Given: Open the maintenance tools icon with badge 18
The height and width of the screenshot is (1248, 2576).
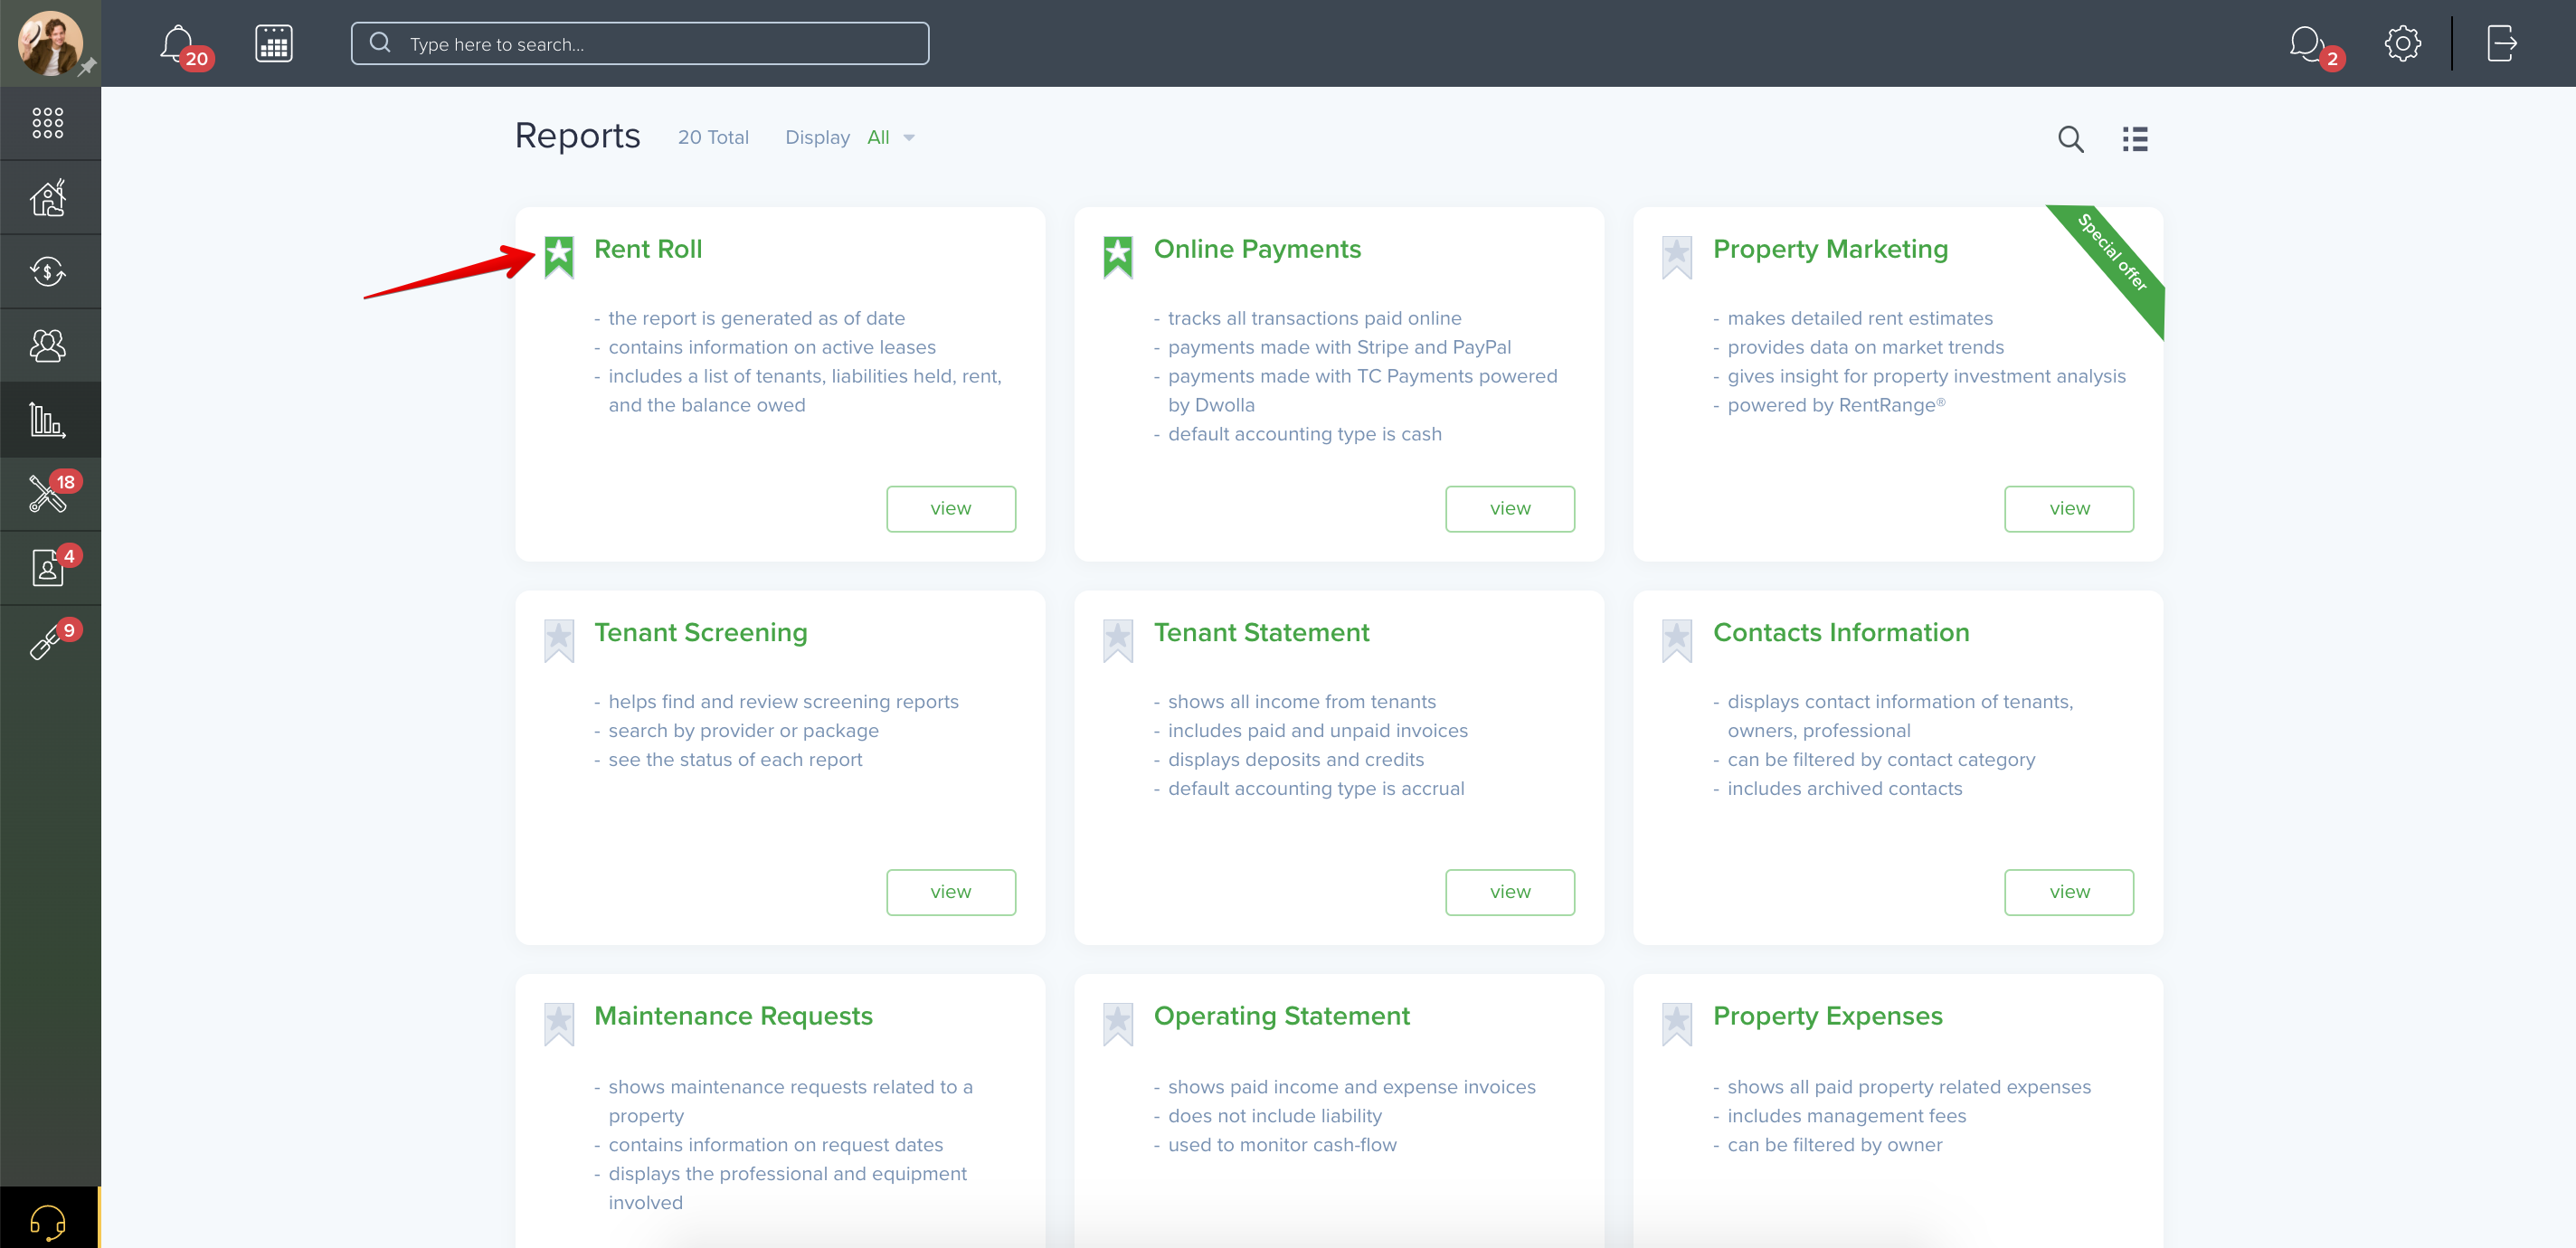Looking at the screenshot, I should click(x=48, y=493).
